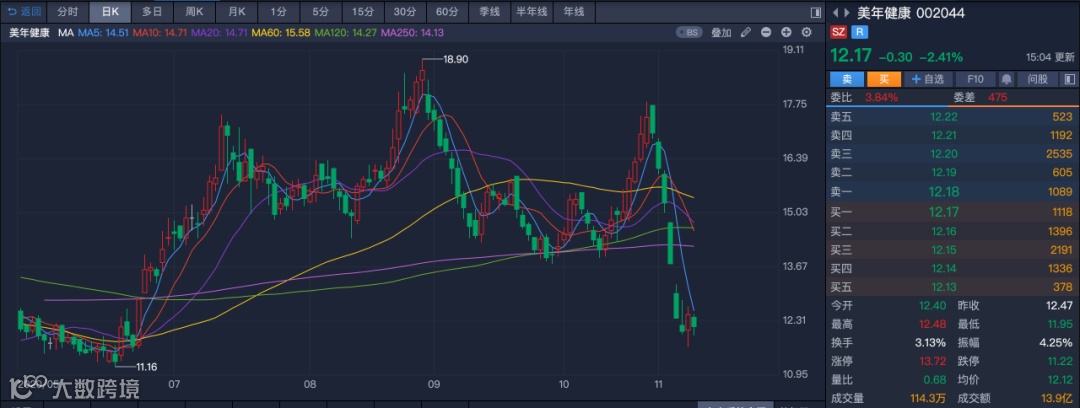
Task: Select the 买五 12.13 order row
Action: [953, 287]
